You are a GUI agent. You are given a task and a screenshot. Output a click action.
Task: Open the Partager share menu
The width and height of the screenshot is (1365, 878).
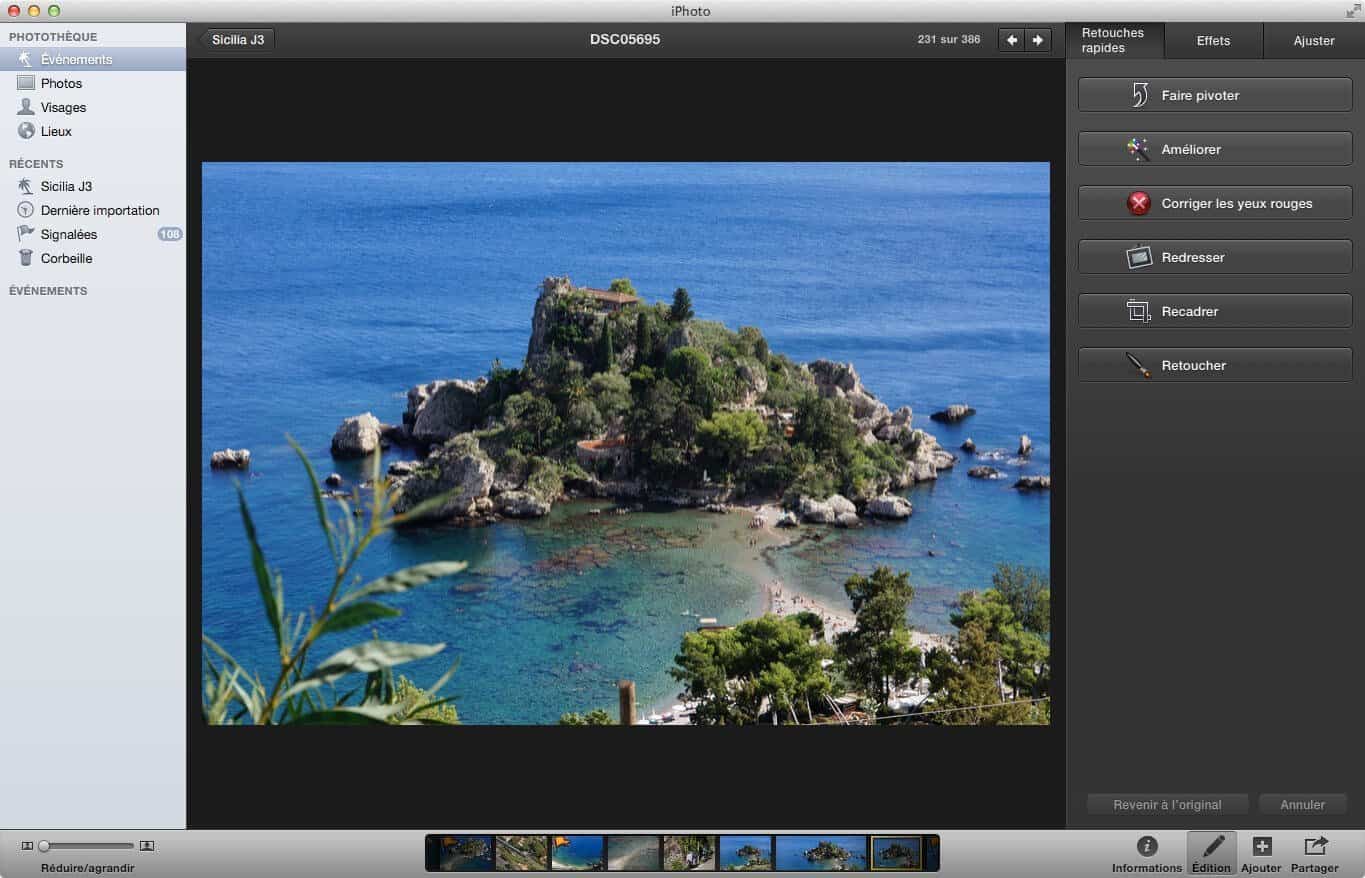pyautogui.click(x=1314, y=853)
